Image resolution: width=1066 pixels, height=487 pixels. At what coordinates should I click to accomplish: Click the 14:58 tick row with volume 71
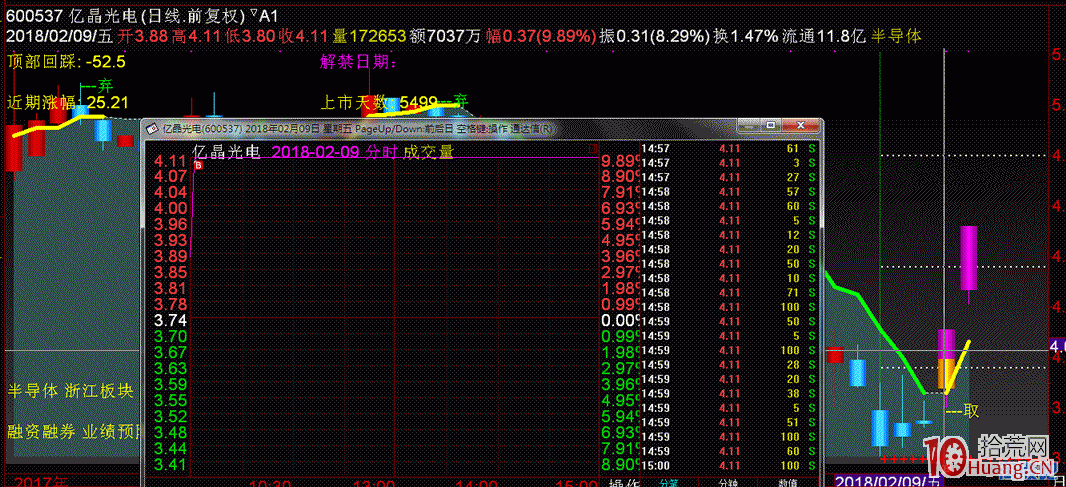[x=730, y=292]
